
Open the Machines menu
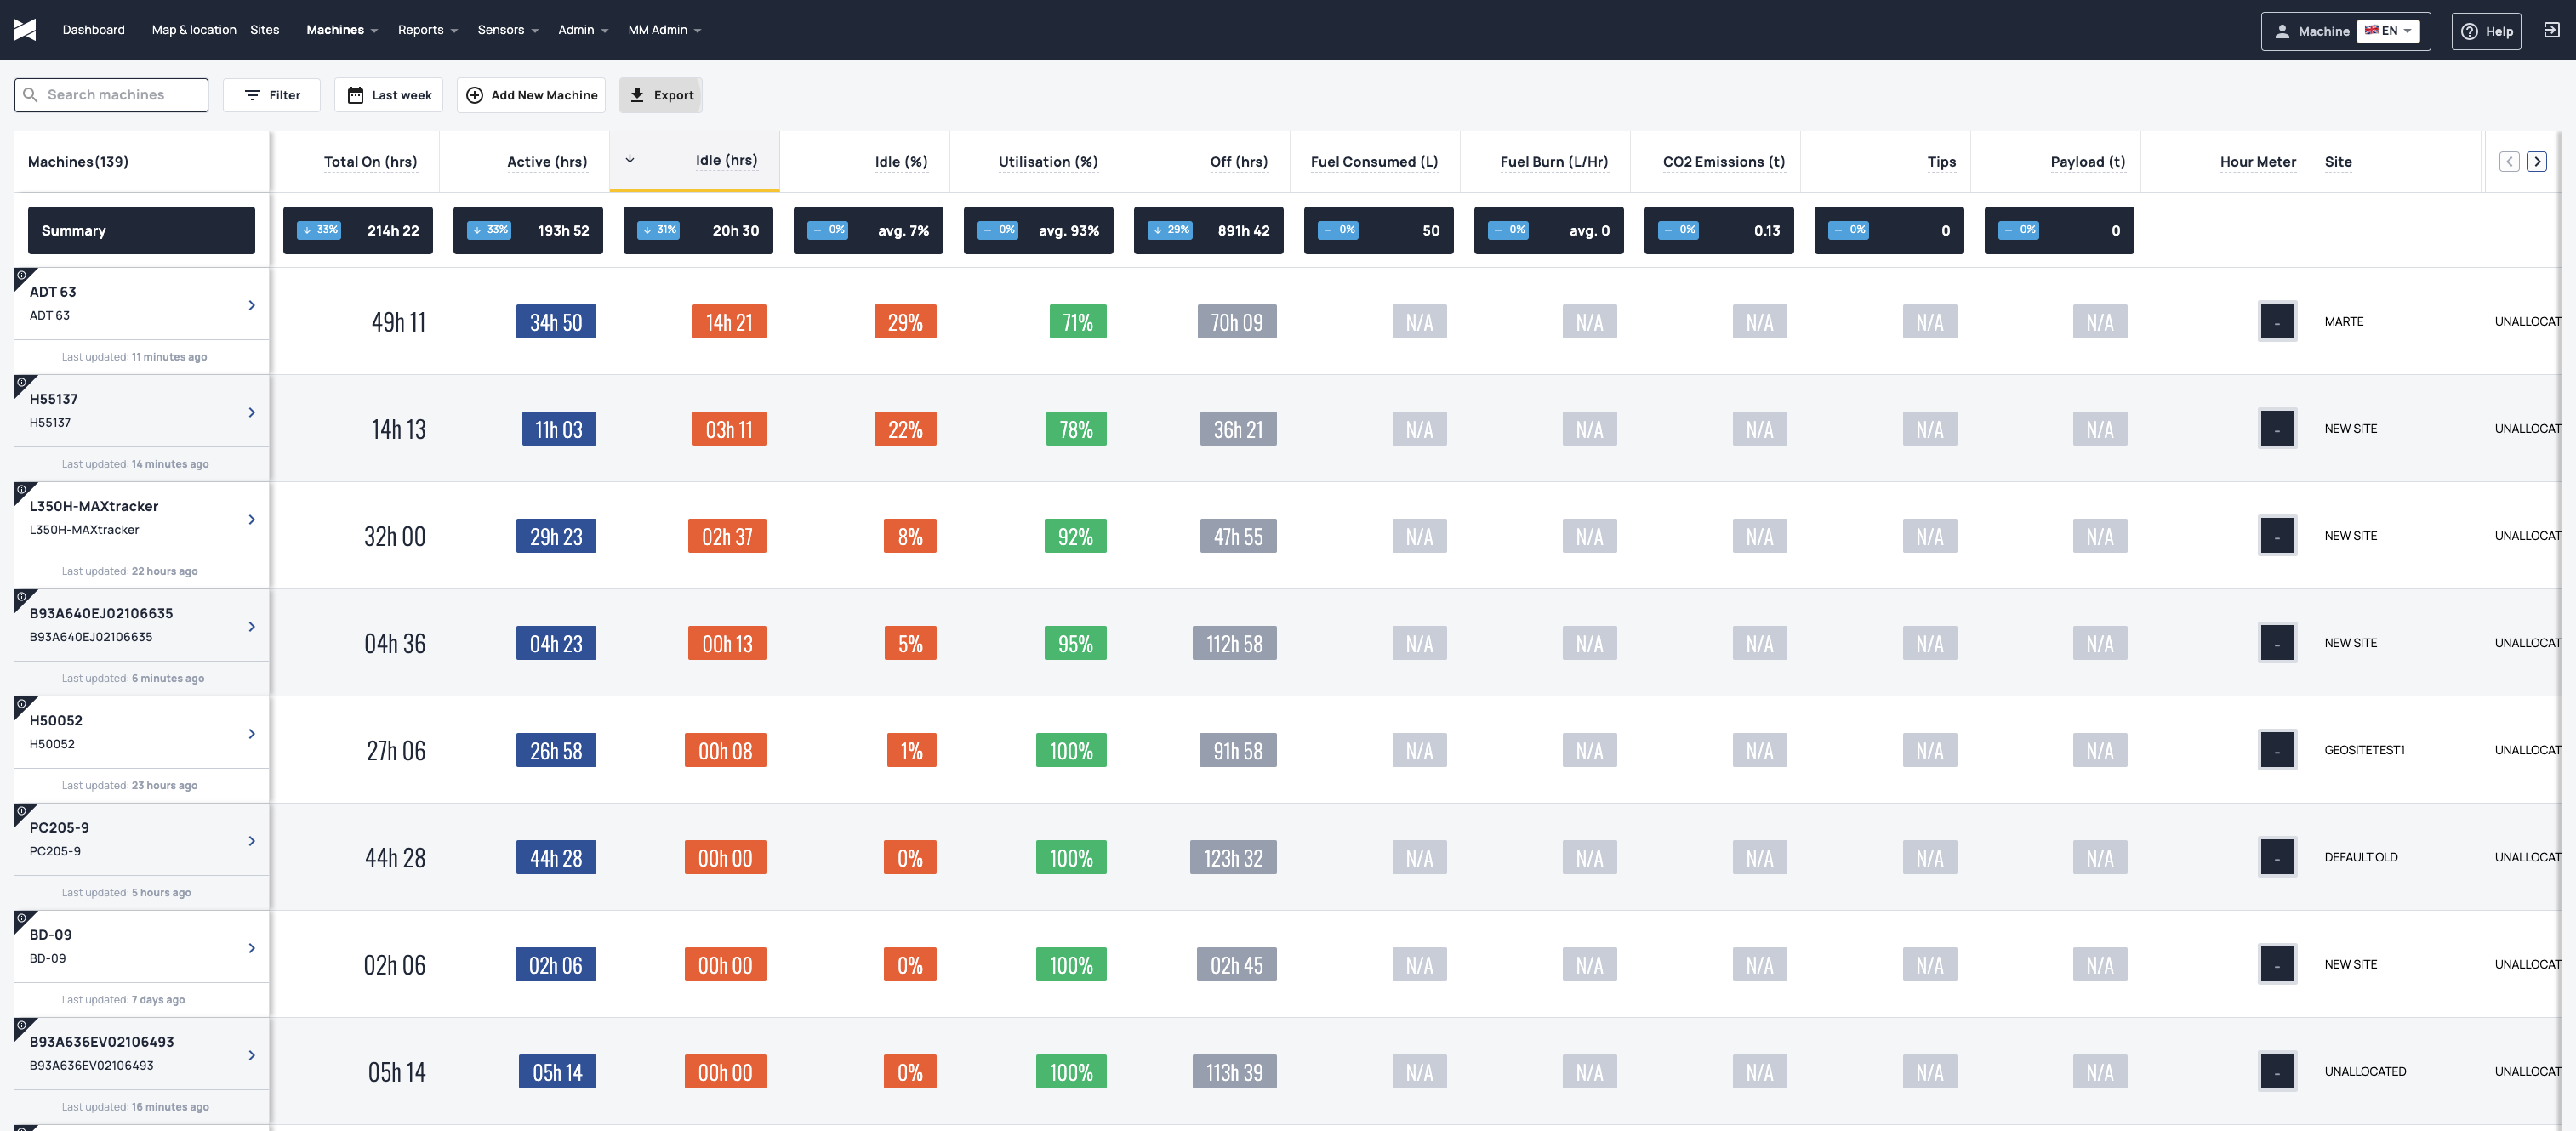pyautogui.click(x=342, y=30)
